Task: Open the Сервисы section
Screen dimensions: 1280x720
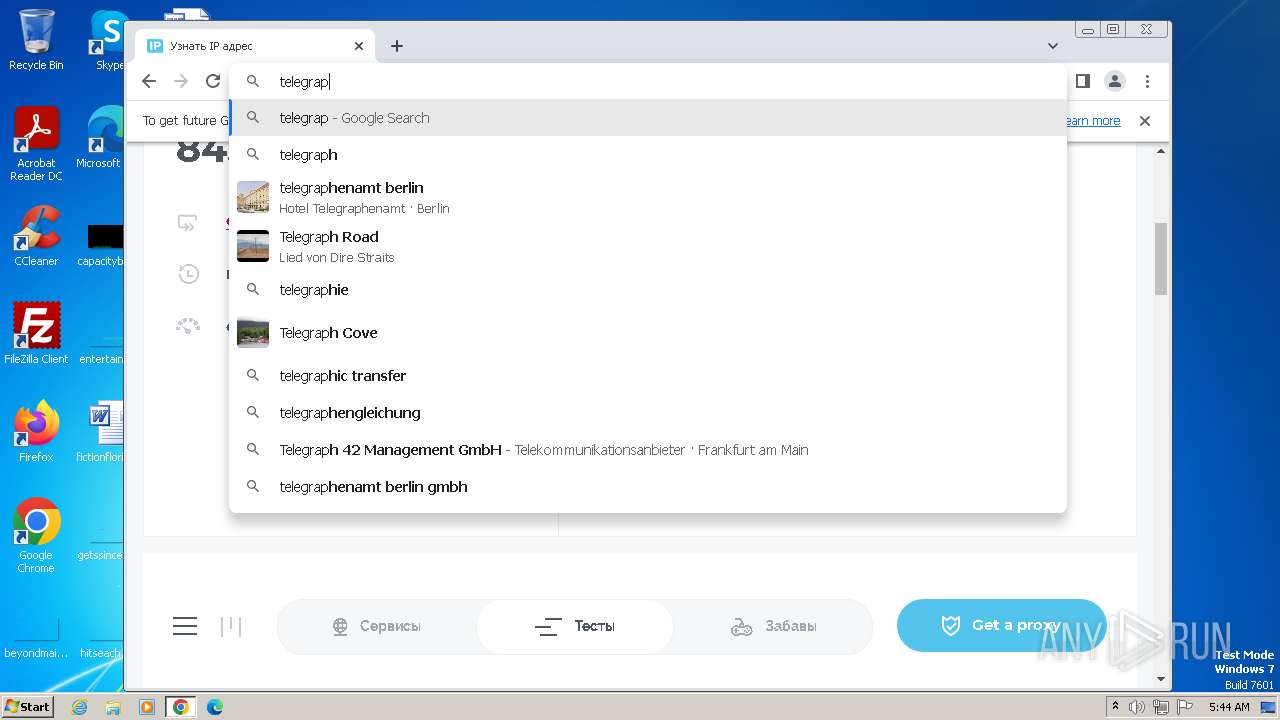Action: point(377,626)
